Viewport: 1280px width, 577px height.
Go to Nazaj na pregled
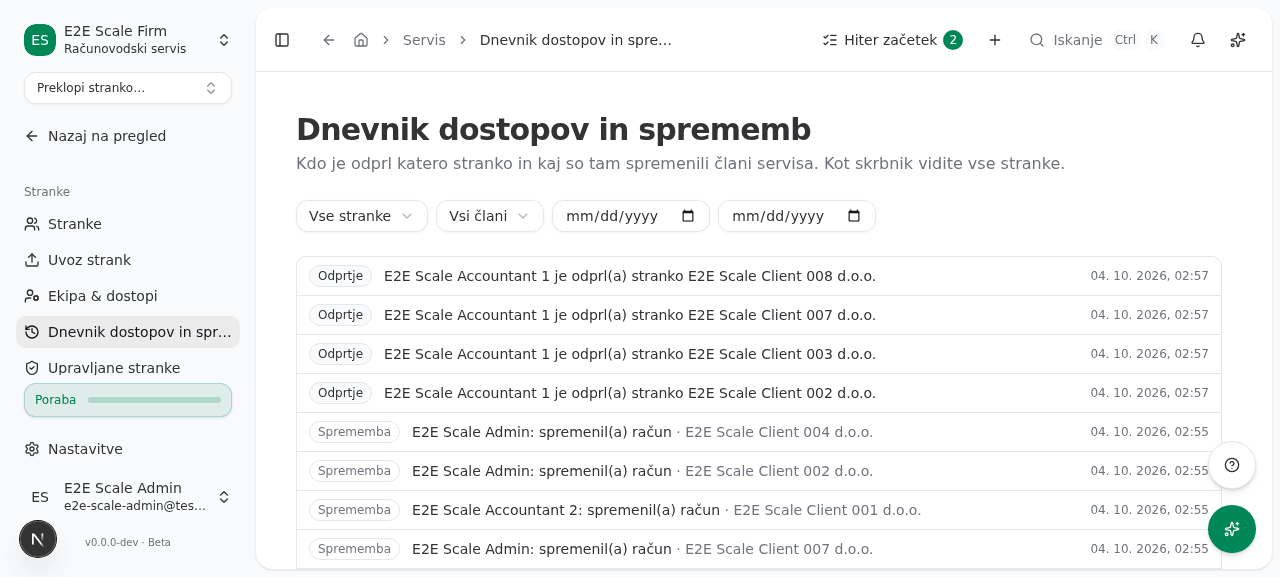coord(128,136)
